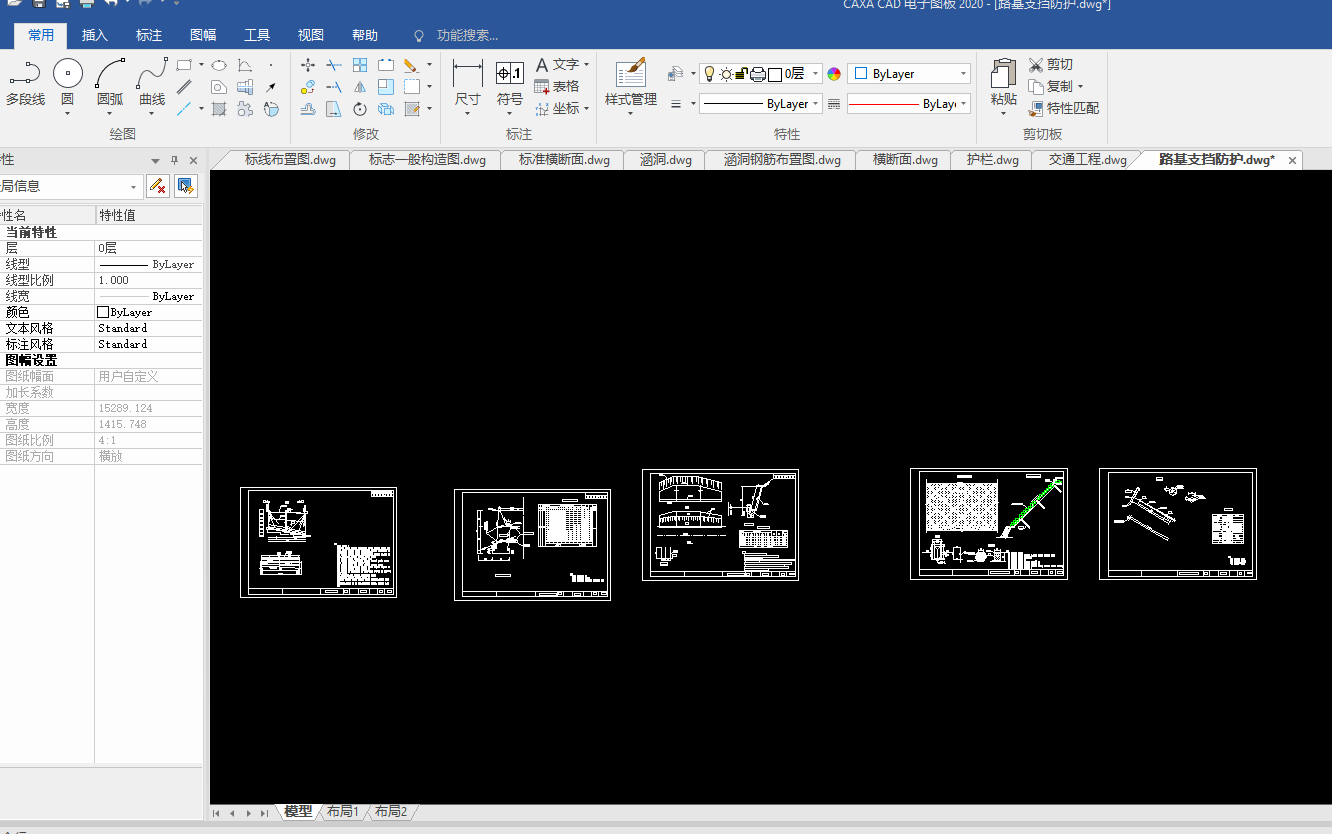The height and width of the screenshot is (834, 1332).
Task: Click the mirror command icon
Action: pos(360,87)
